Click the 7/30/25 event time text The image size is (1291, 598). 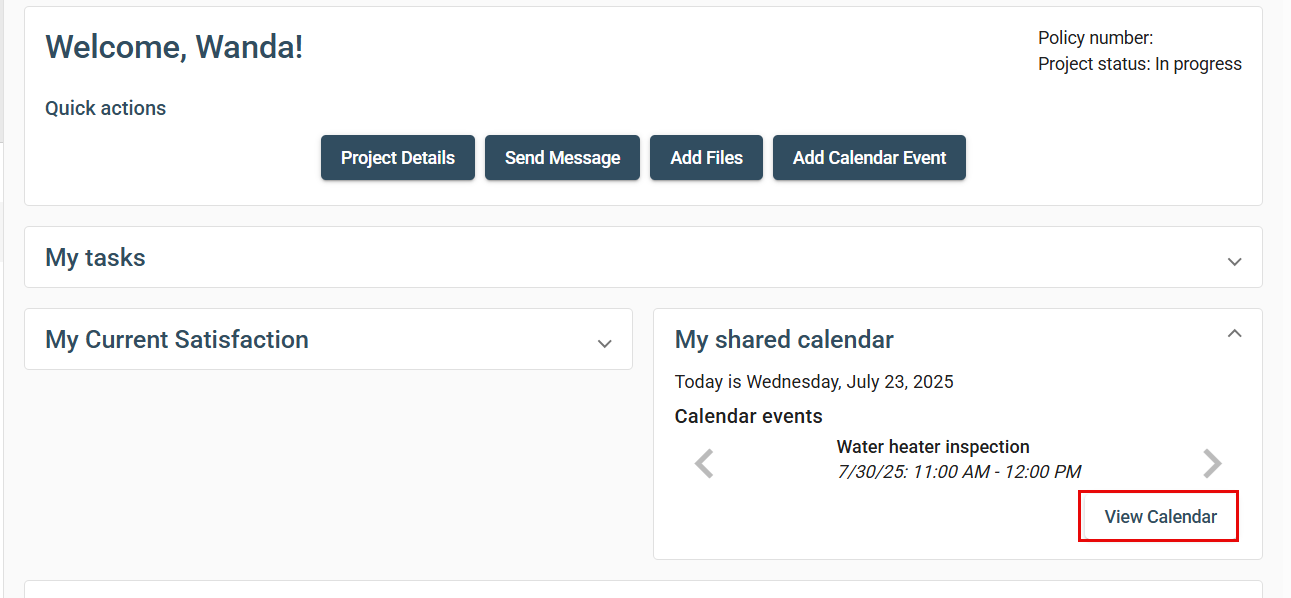point(959,472)
